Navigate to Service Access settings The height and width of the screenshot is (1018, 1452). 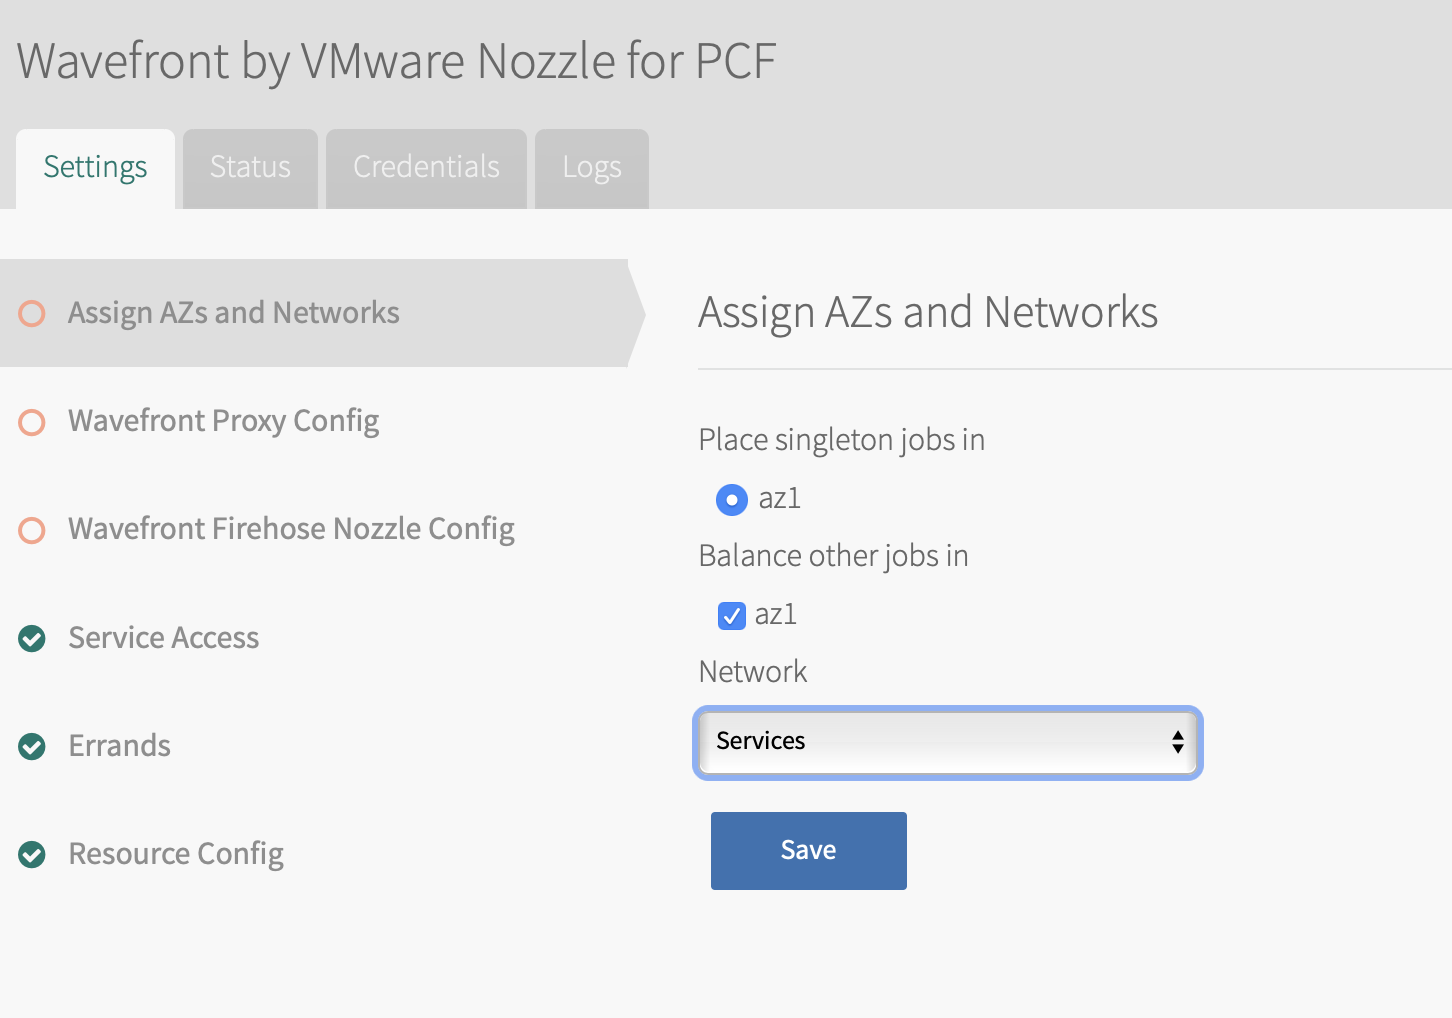coord(163,638)
